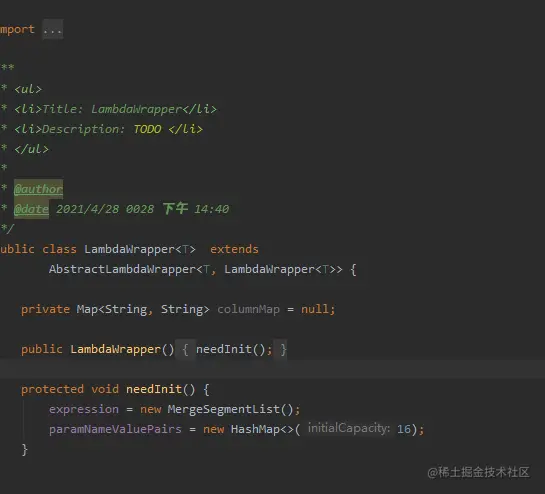This screenshot has height=494, width=545.
Task: Place cursor on the highlighted empty line
Action: [x=272, y=369]
